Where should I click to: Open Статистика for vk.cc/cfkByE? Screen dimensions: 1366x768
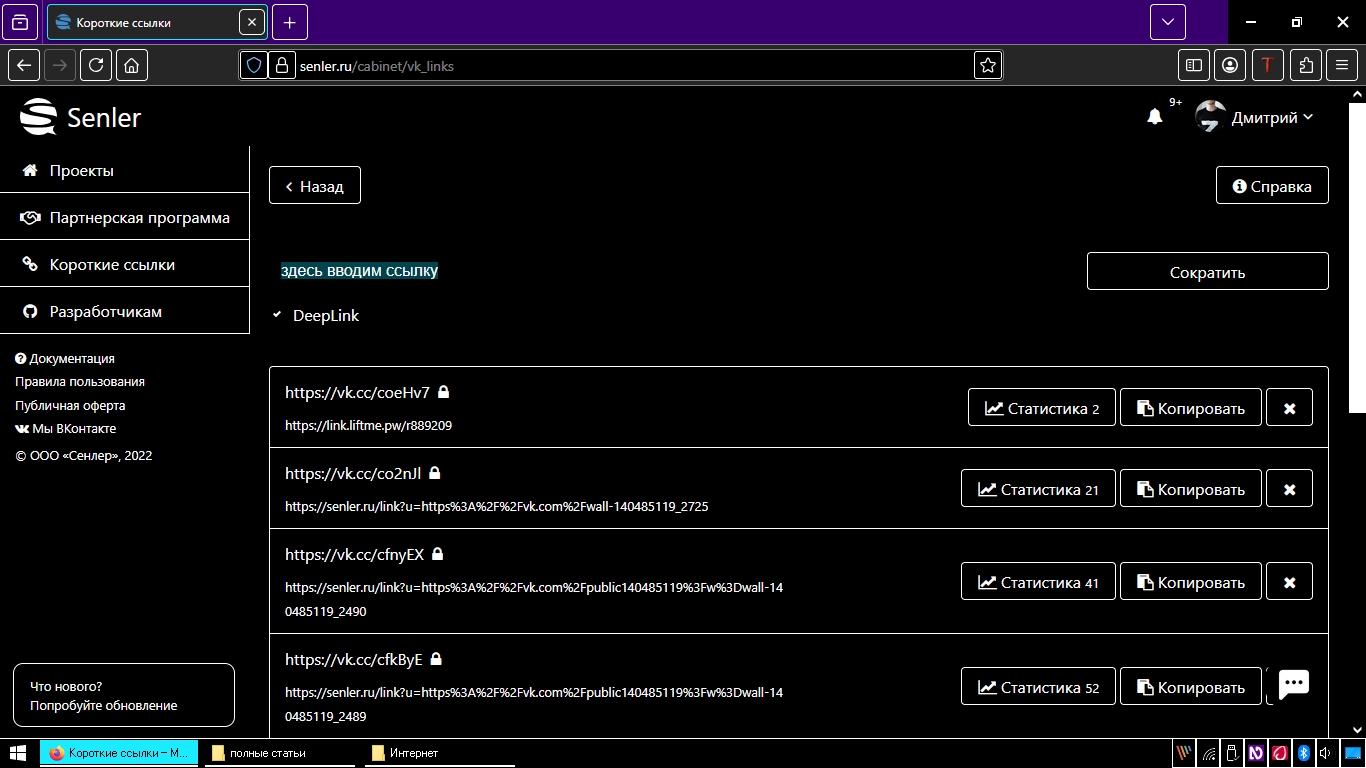1038,687
